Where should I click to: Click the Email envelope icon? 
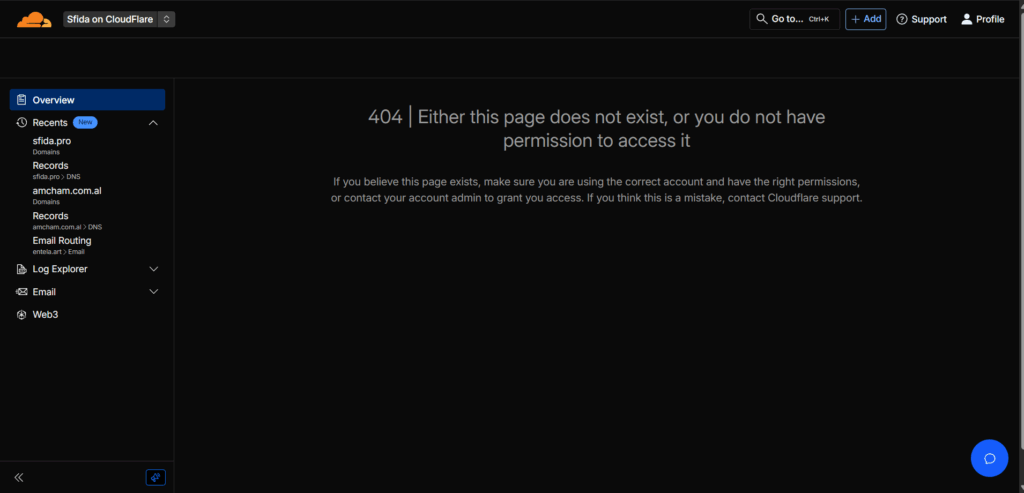[x=22, y=292]
